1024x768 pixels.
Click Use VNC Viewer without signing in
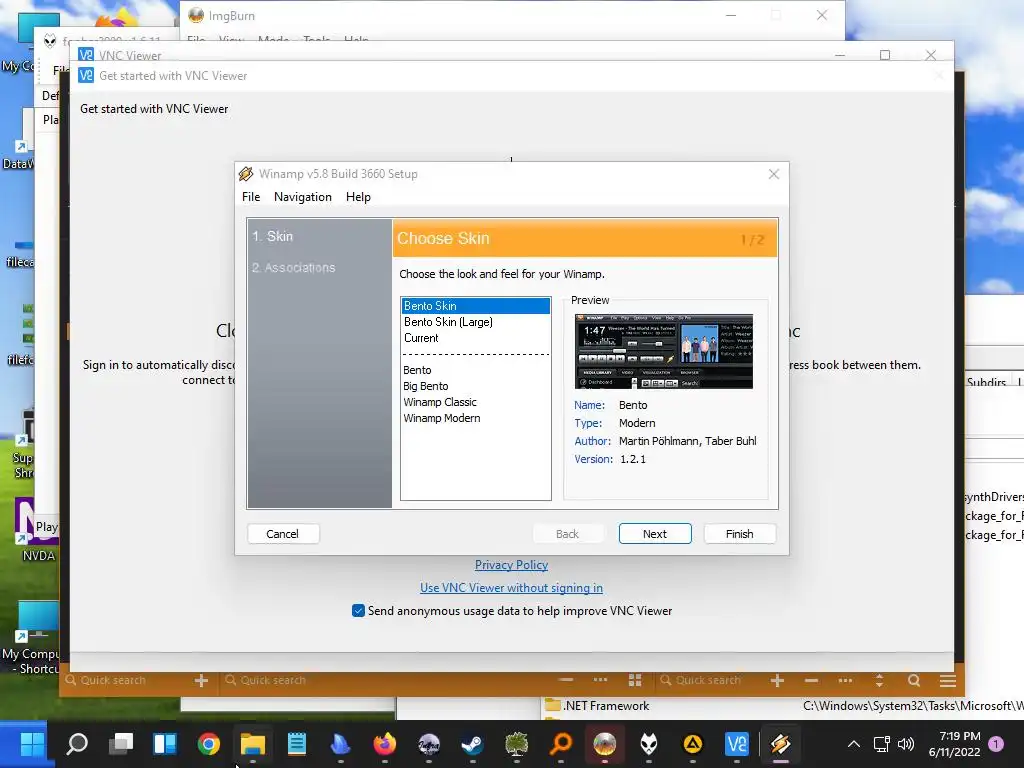click(x=511, y=588)
